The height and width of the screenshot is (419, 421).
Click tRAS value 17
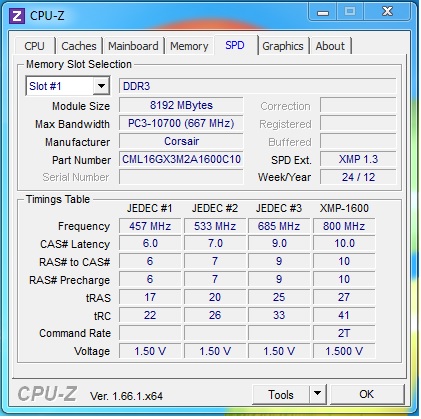[150, 297]
